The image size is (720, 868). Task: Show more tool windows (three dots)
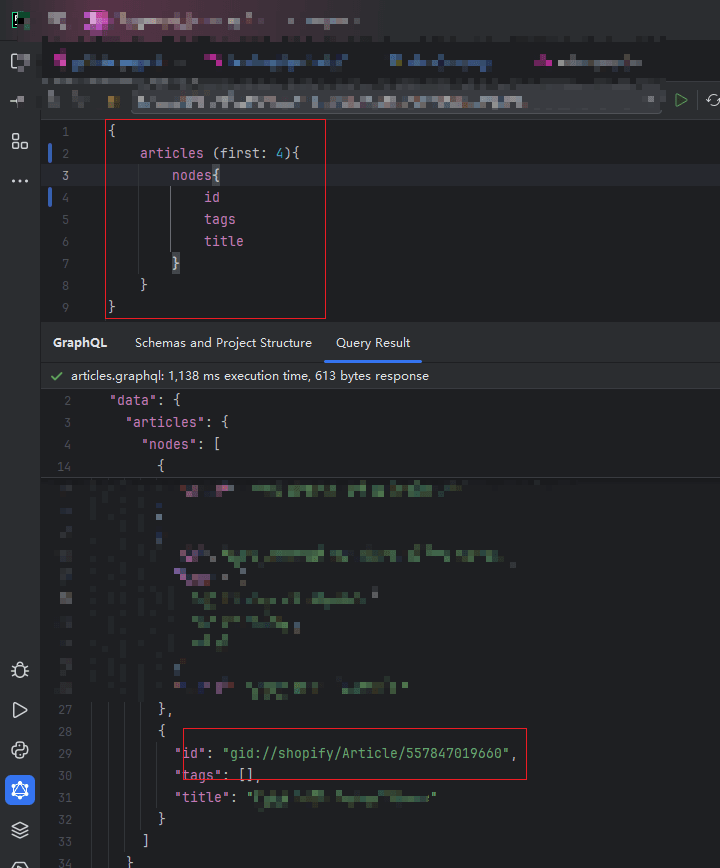point(20,181)
